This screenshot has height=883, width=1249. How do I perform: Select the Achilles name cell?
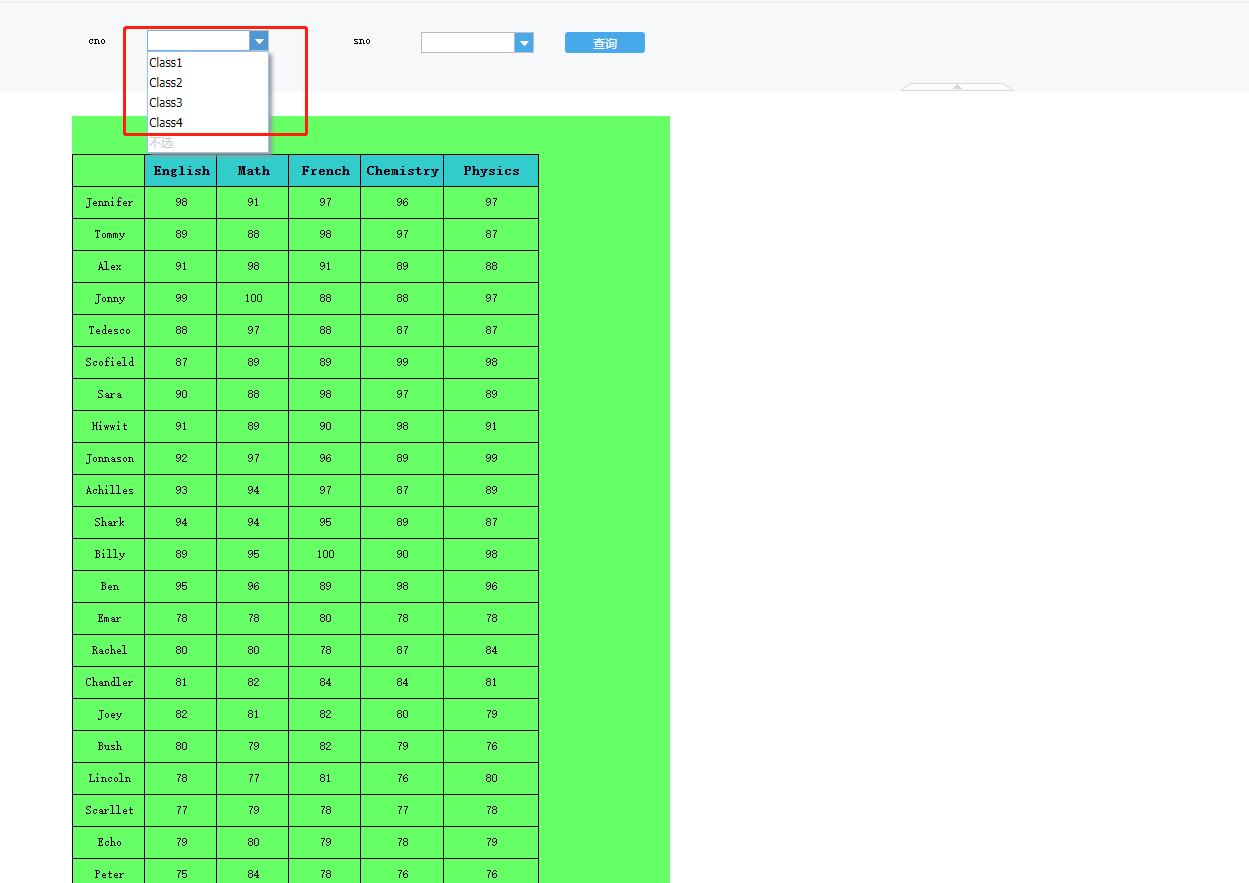click(109, 490)
